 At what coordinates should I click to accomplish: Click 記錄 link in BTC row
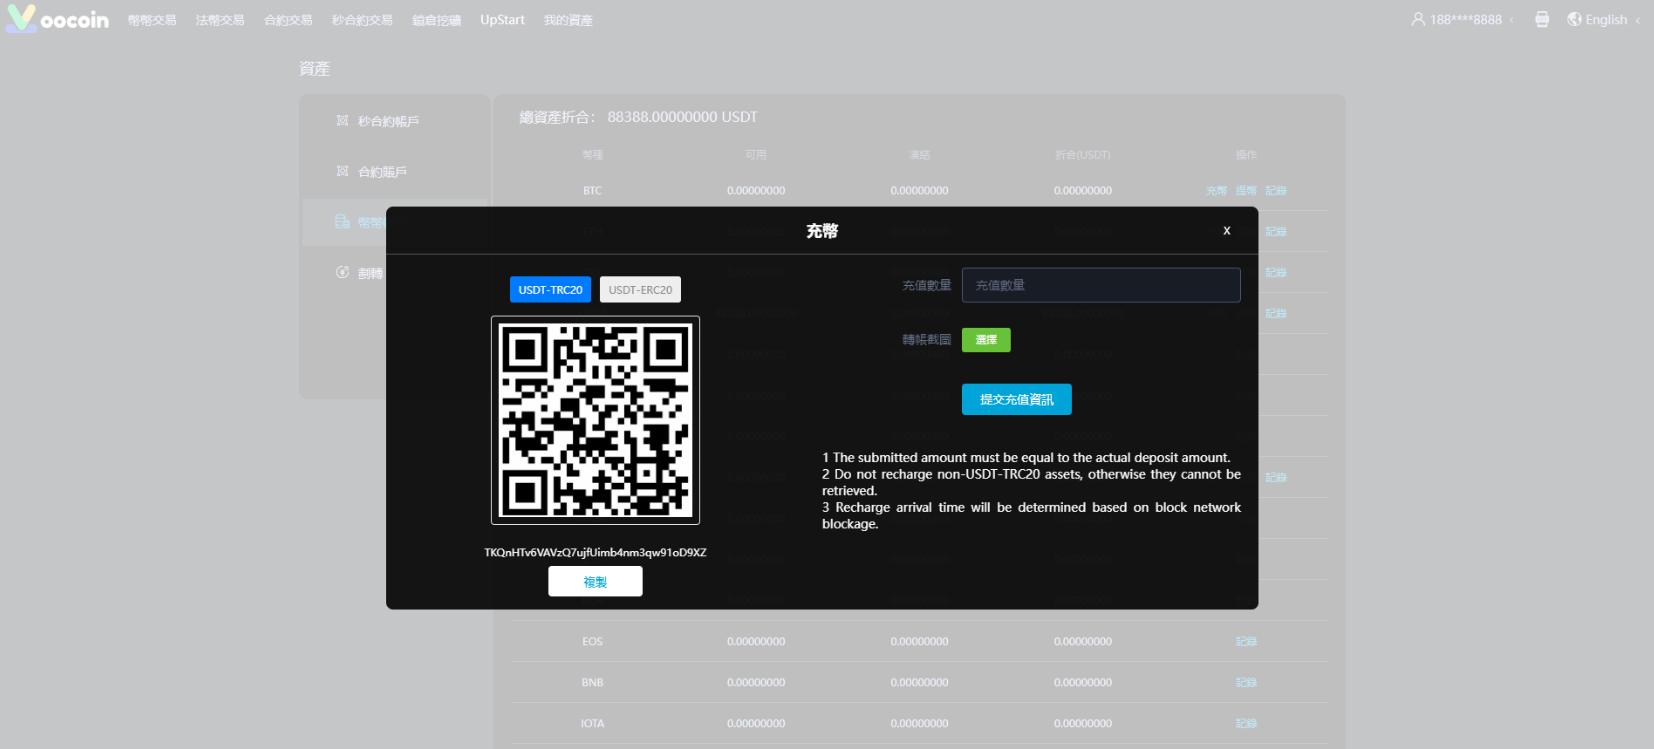[1276, 191]
